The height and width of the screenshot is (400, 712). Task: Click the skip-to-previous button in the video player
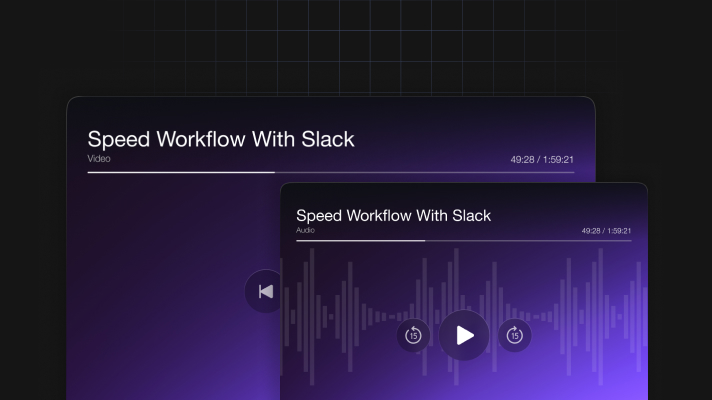click(x=265, y=291)
